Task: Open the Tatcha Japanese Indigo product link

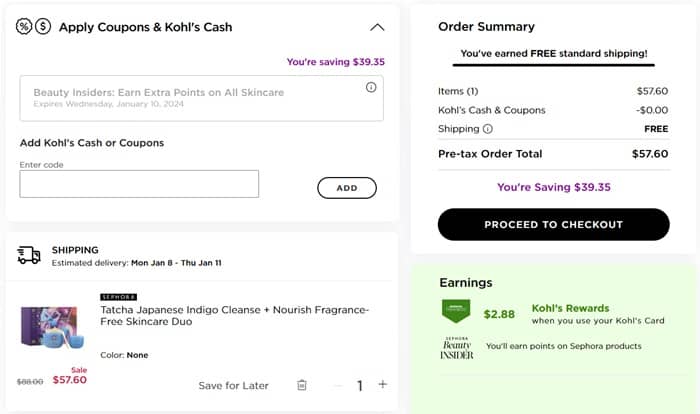Action: (x=235, y=316)
